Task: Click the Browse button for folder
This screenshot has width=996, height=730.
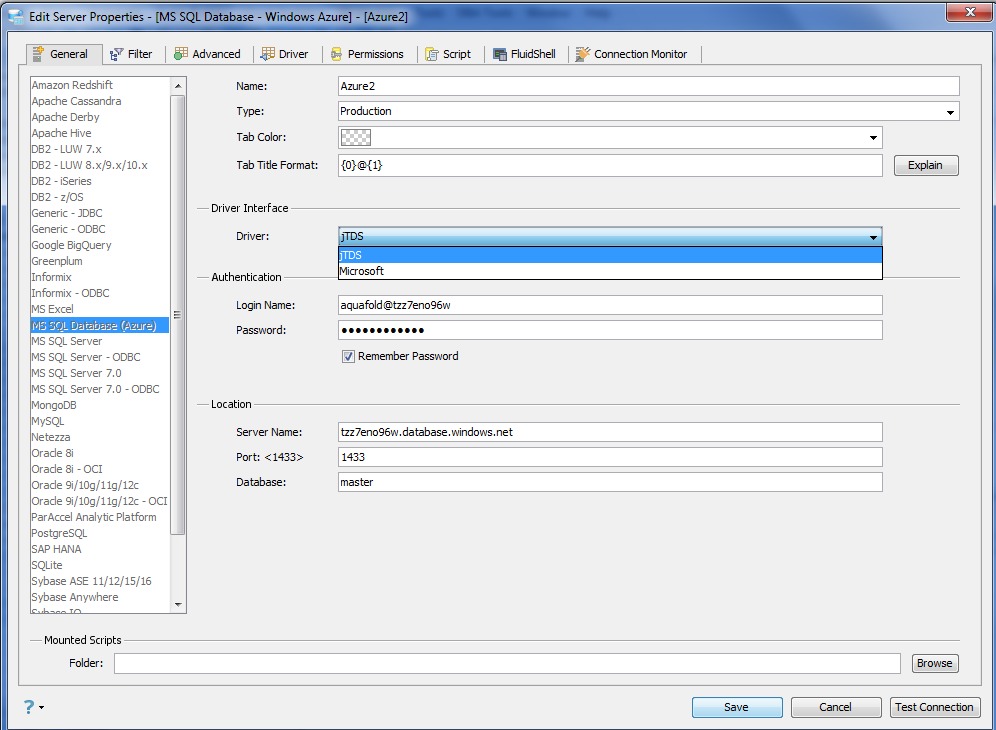Action: pos(934,663)
